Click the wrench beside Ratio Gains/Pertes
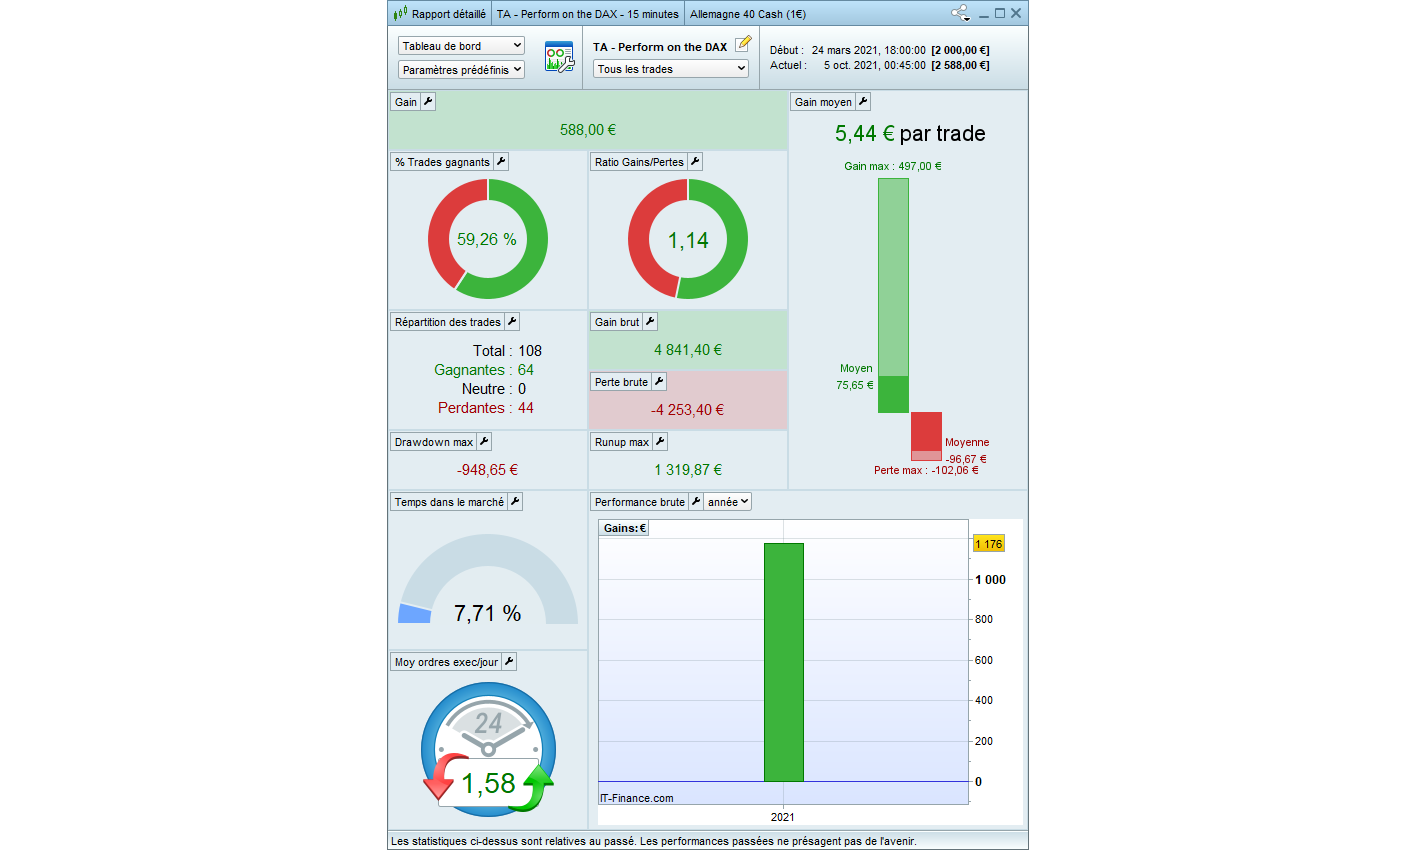The image size is (1416, 850). pos(695,162)
